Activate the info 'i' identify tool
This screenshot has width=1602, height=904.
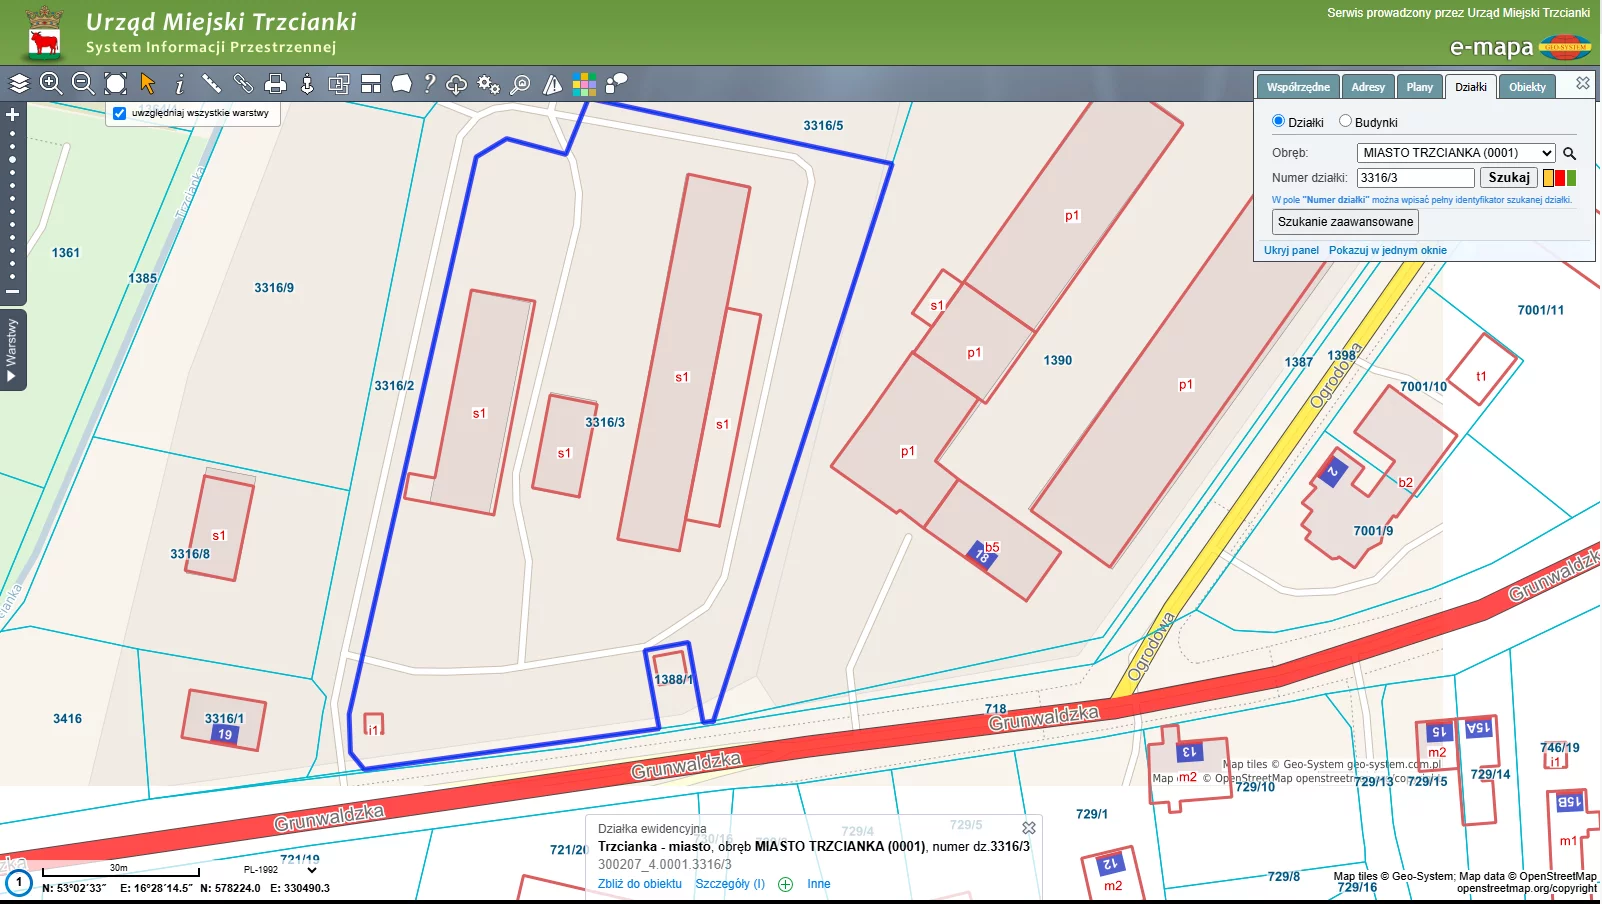click(x=180, y=84)
